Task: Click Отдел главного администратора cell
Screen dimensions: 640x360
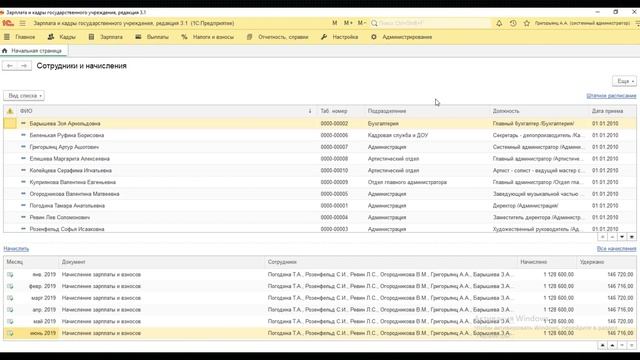Action: pos(407,182)
